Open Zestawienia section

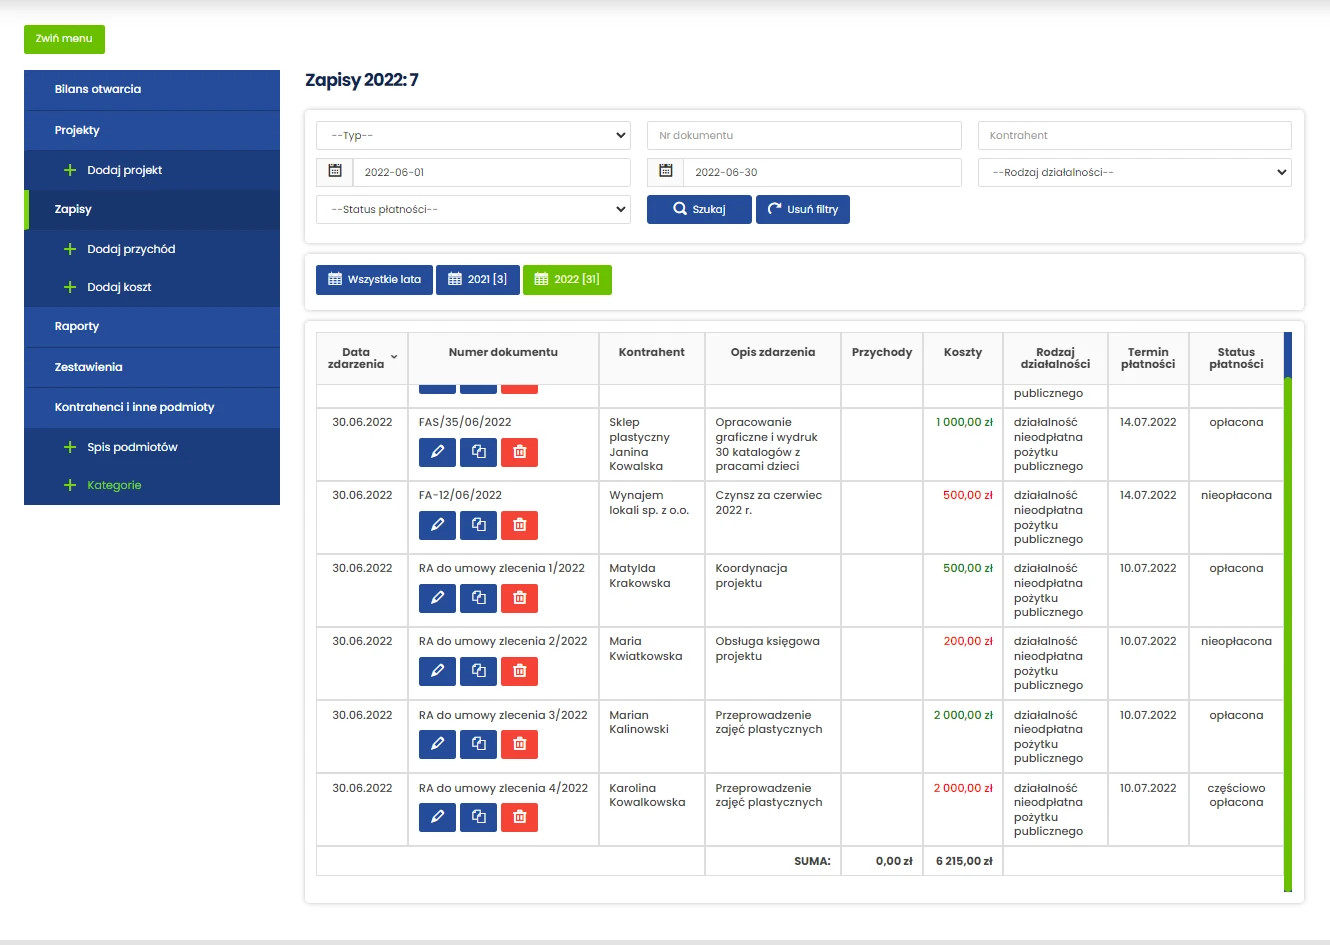(x=152, y=367)
